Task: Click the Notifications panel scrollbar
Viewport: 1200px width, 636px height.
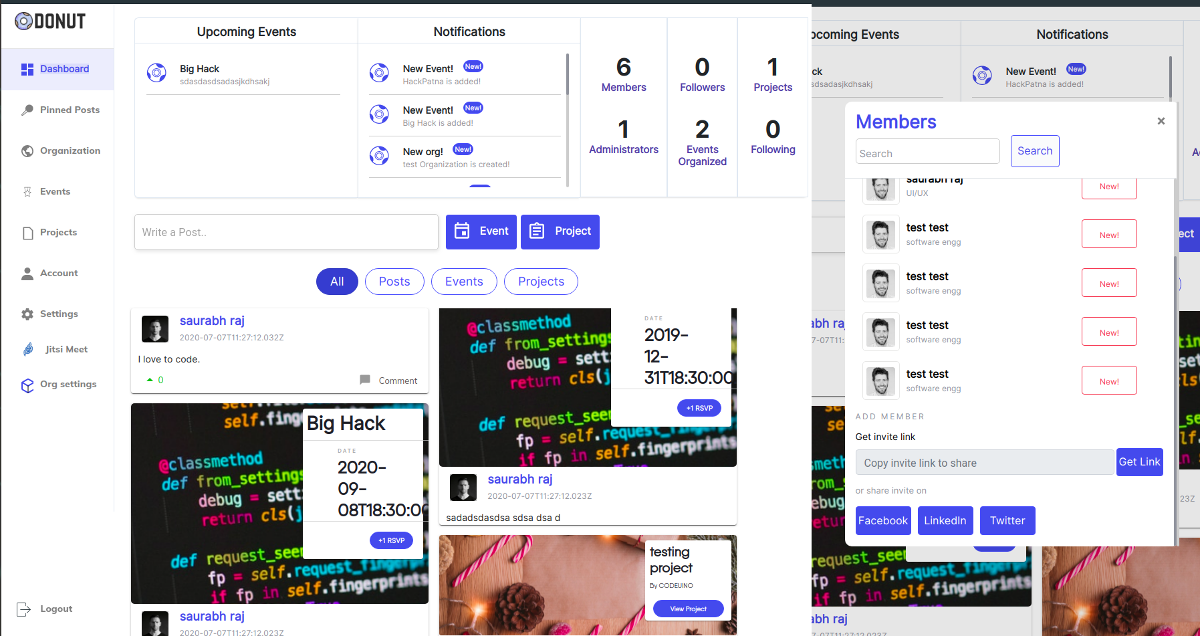Action: (x=568, y=120)
